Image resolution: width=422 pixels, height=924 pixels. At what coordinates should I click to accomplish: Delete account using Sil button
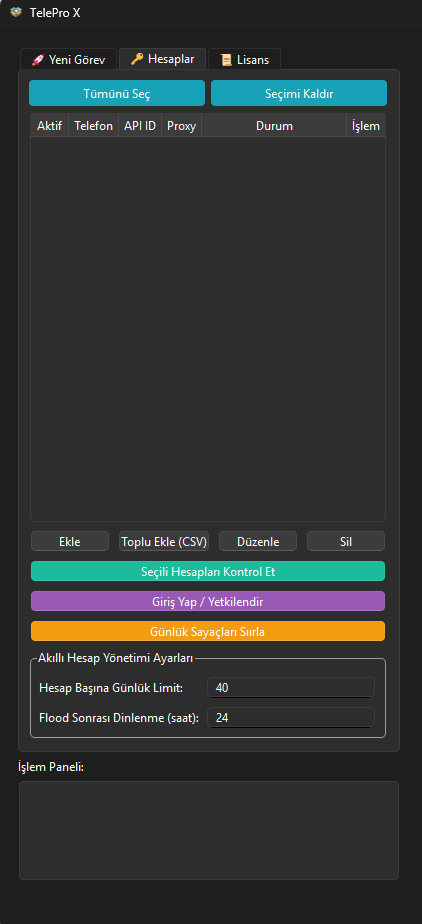pyautogui.click(x=346, y=542)
